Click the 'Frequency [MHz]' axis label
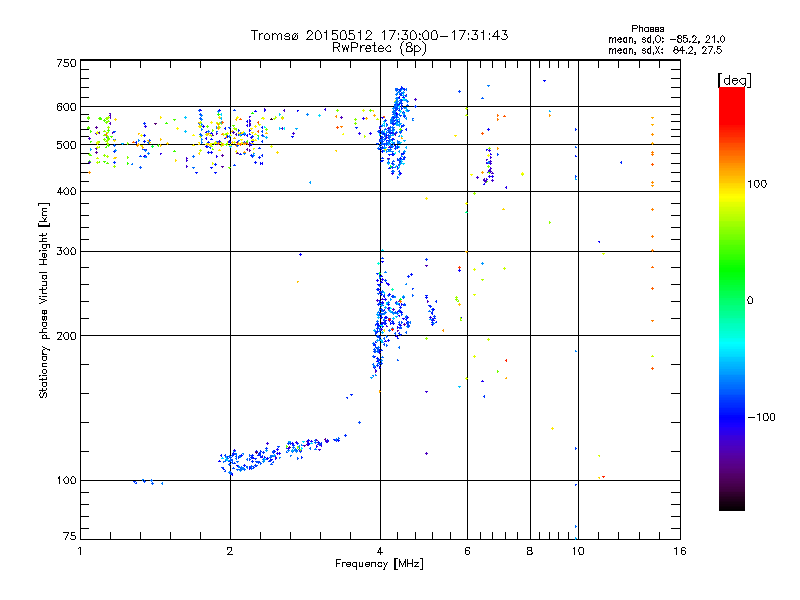The image size is (800, 600). pyautogui.click(x=379, y=564)
